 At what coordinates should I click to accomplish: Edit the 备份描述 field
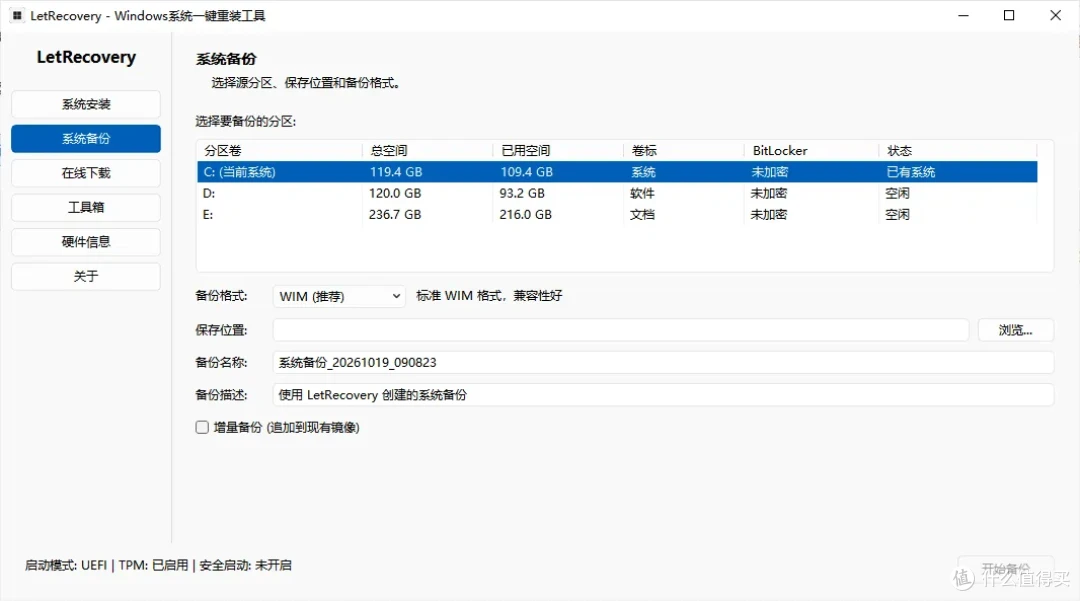tap(663, 395)
